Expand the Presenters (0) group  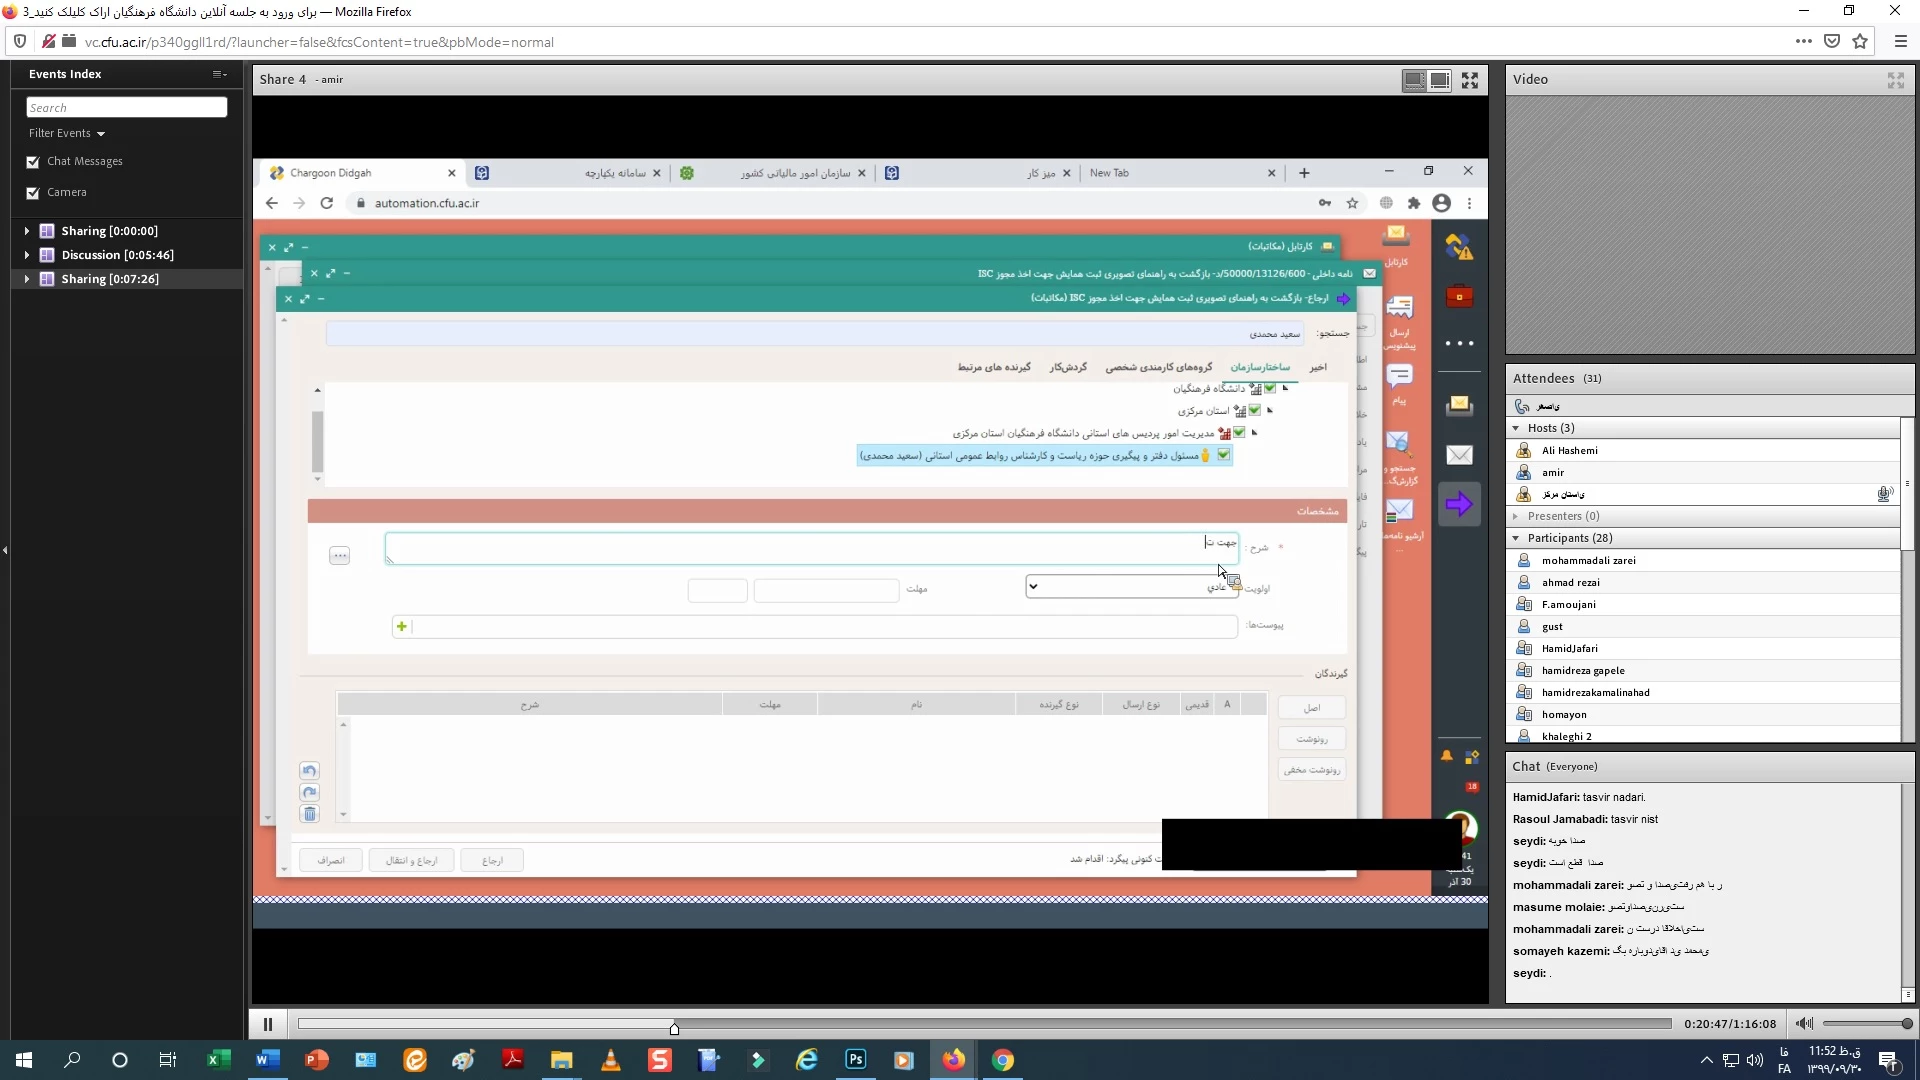point(1516,516)
